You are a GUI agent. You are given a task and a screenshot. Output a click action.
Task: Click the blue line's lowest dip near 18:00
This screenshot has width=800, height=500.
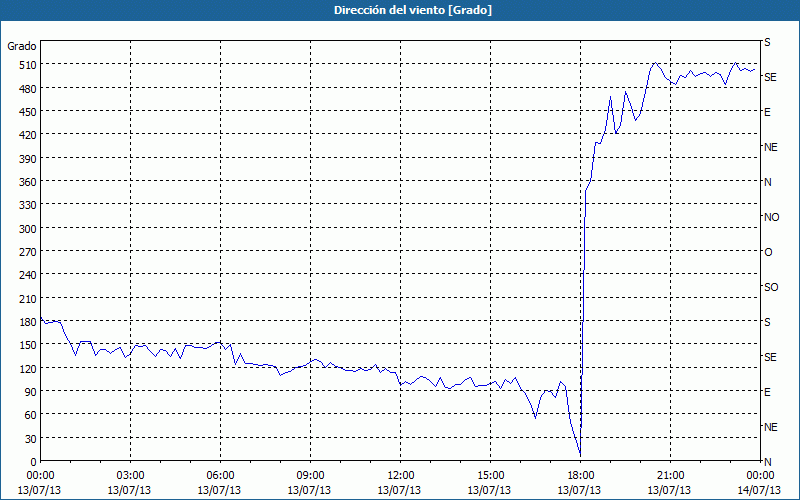click(x=580, y=454)
